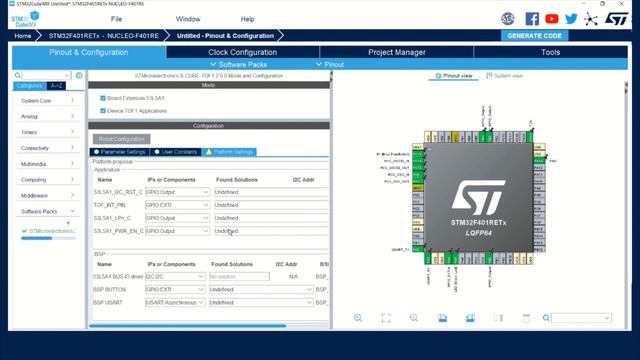This screenshot has width=640, height=360.
Task: Switch to Pinout view
Action: click(453, 76)
